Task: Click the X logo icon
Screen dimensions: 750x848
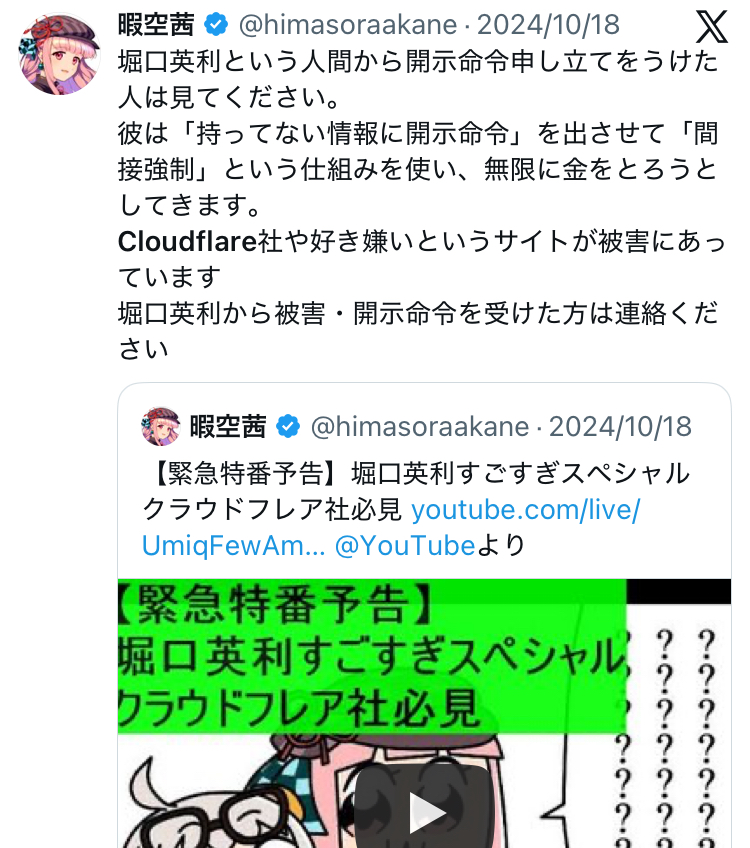Action: point(711,26)
